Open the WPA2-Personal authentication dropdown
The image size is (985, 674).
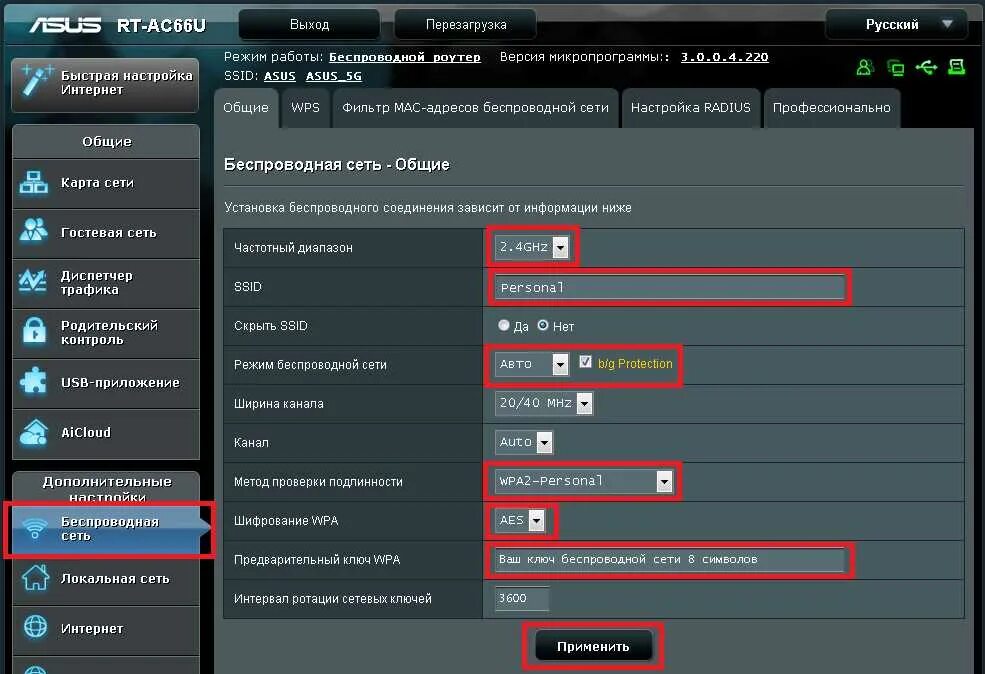(x=584, y=481)
